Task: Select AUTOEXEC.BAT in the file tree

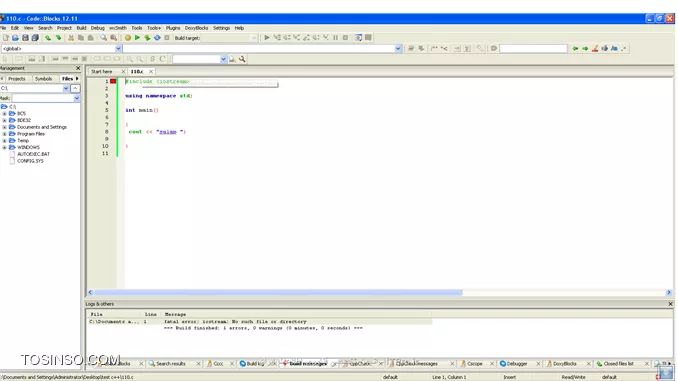Action: 33,154
